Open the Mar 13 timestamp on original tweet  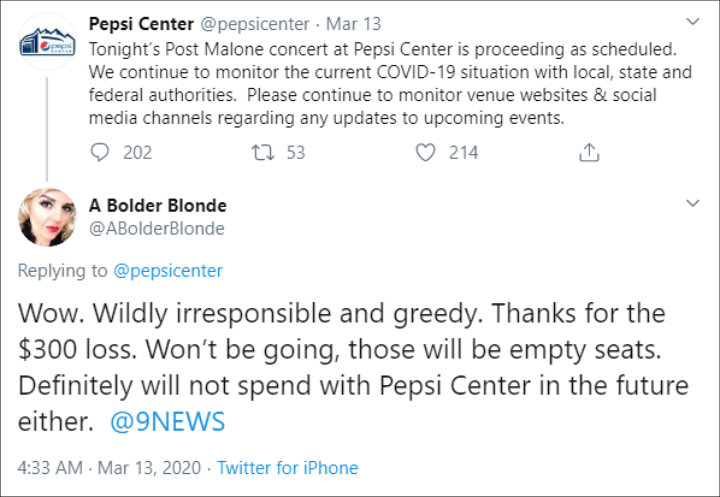(354, 24)
